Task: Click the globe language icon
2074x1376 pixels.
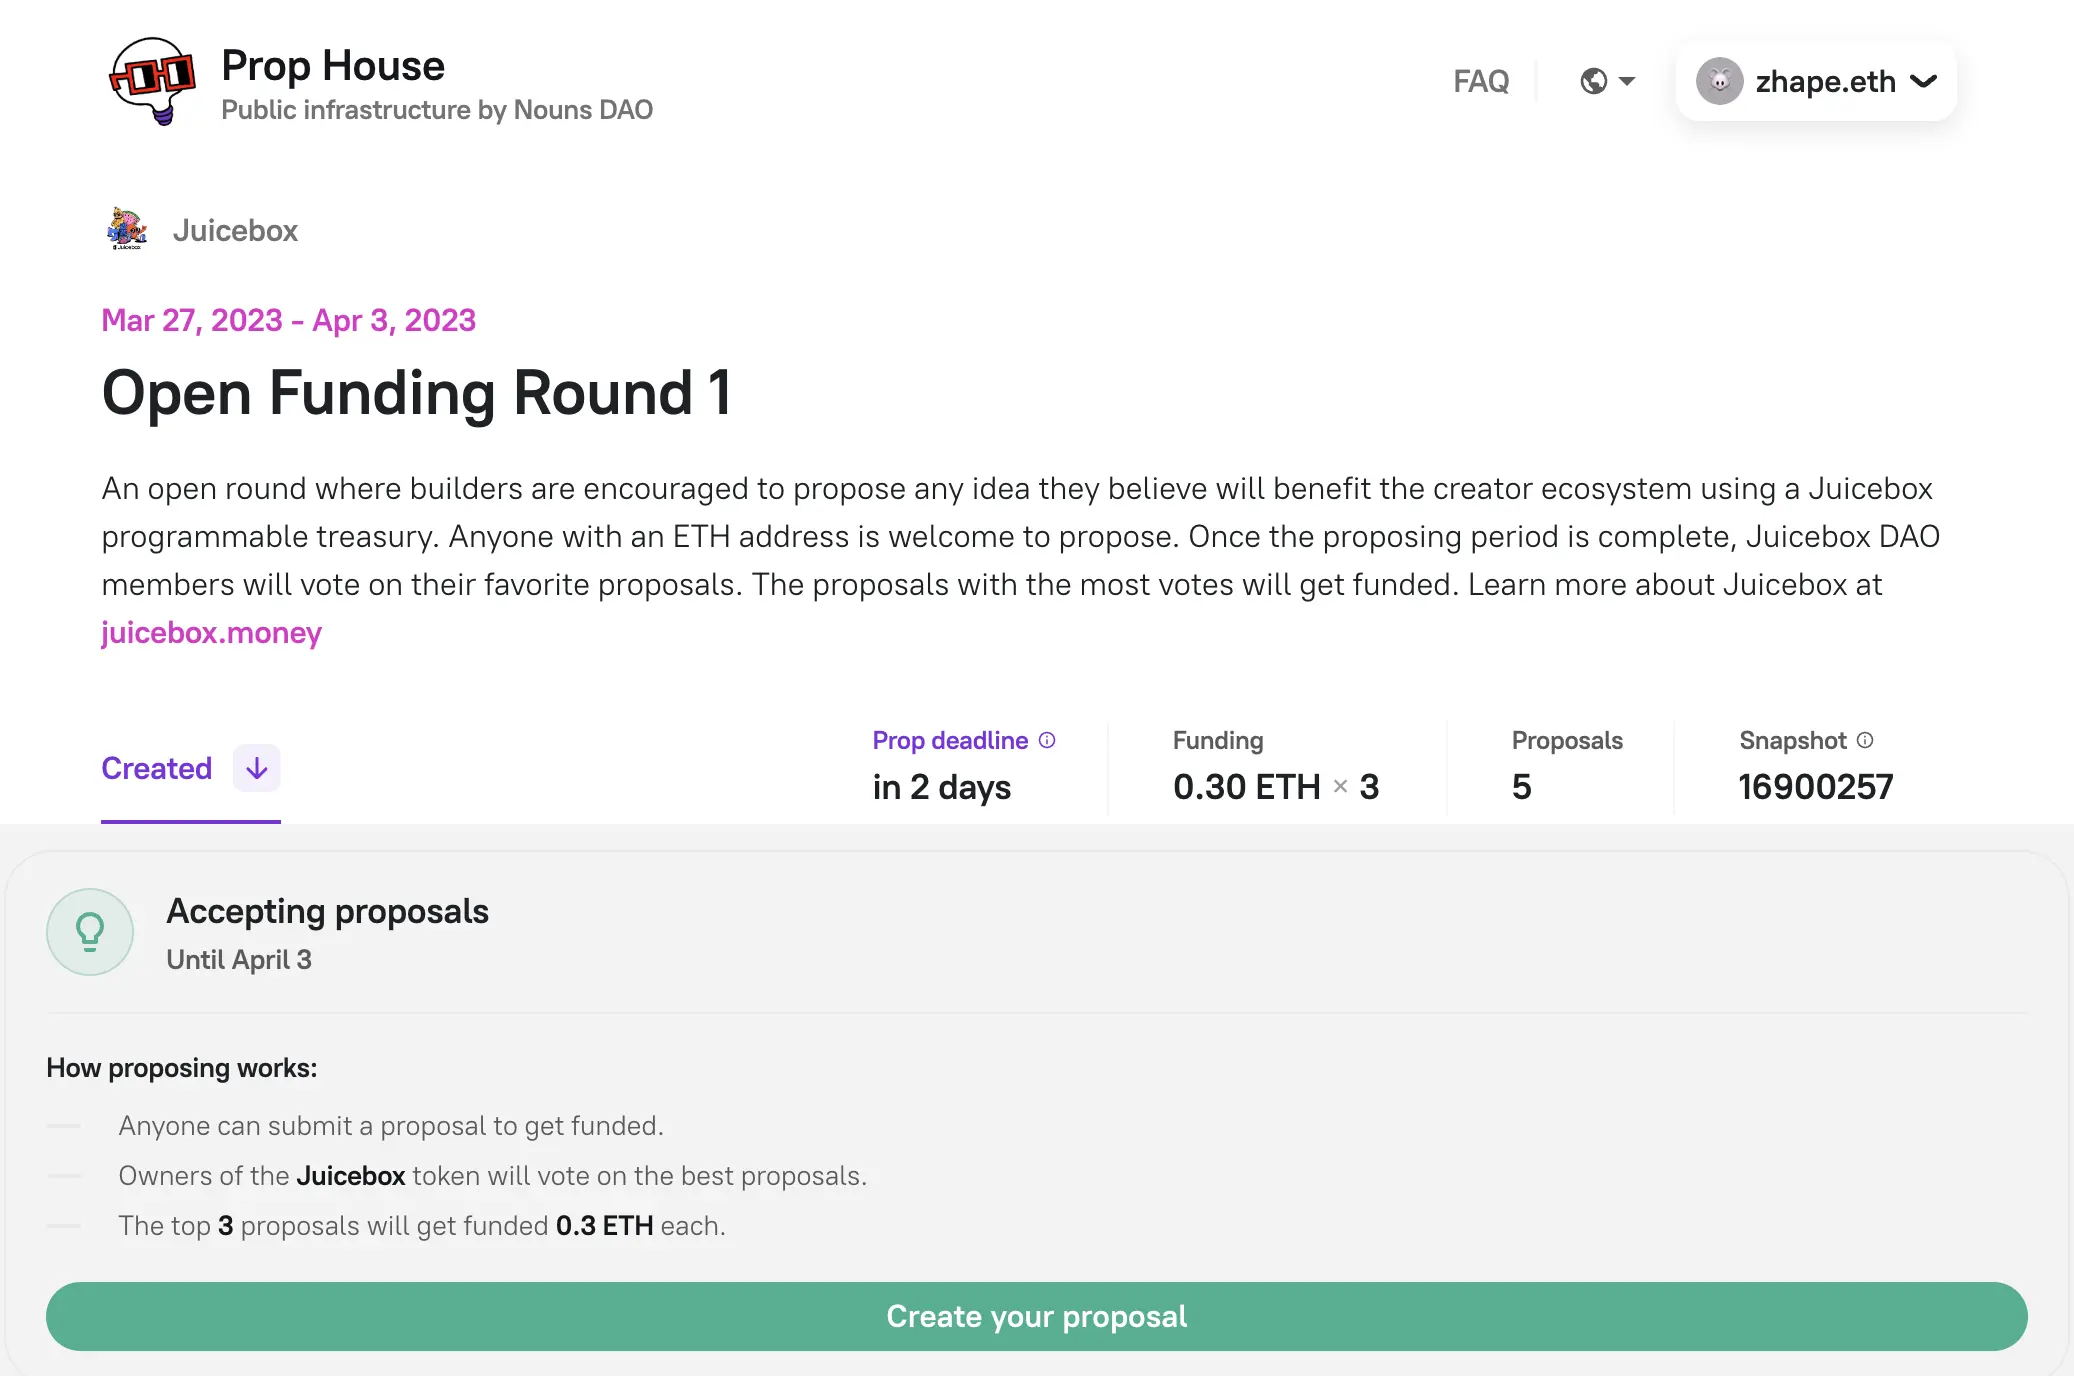Action: tap(1594, 81)
